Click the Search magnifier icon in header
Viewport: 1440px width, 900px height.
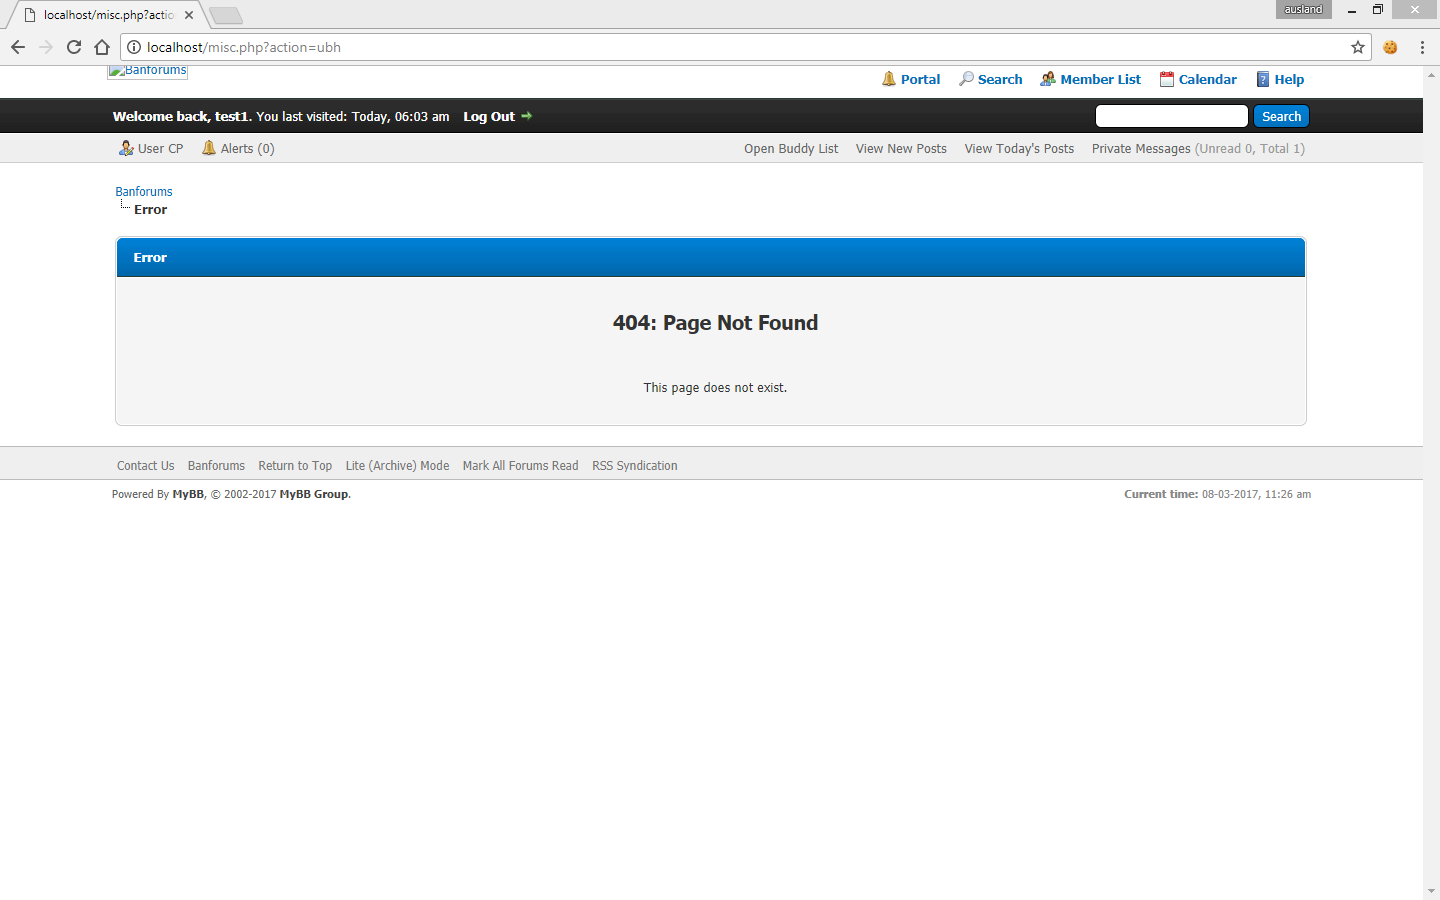pos(966,79)
